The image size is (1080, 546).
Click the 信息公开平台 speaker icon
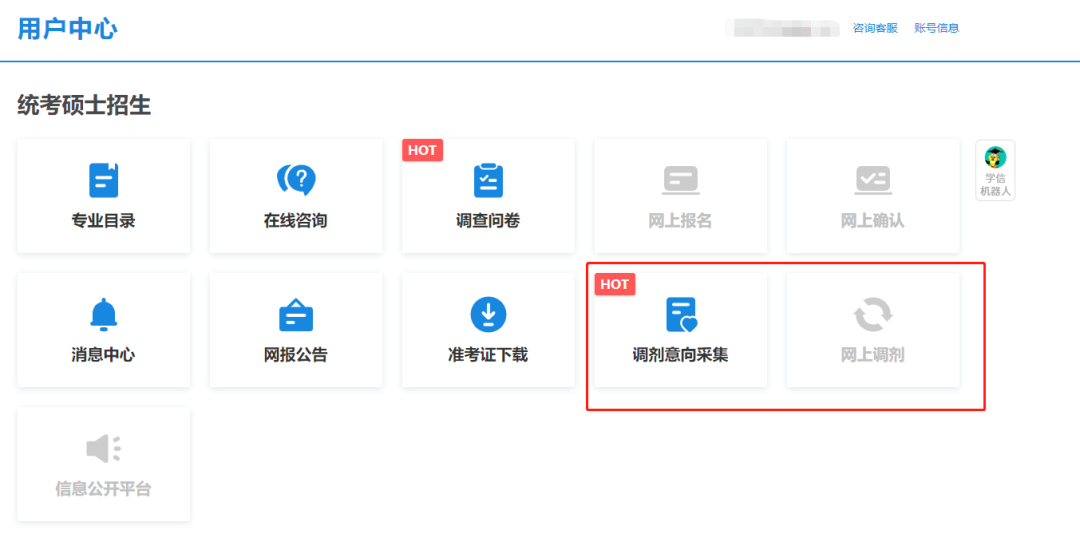103,449
